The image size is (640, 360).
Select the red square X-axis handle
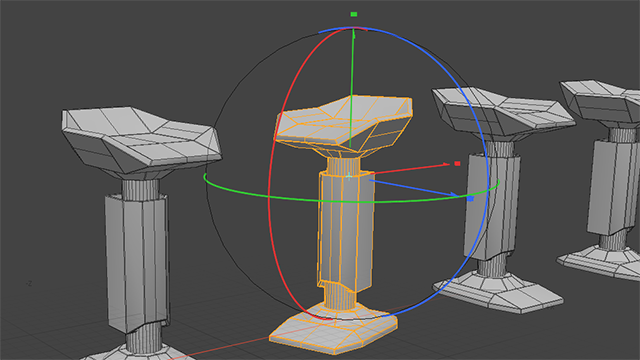click(x=457, y=164)
